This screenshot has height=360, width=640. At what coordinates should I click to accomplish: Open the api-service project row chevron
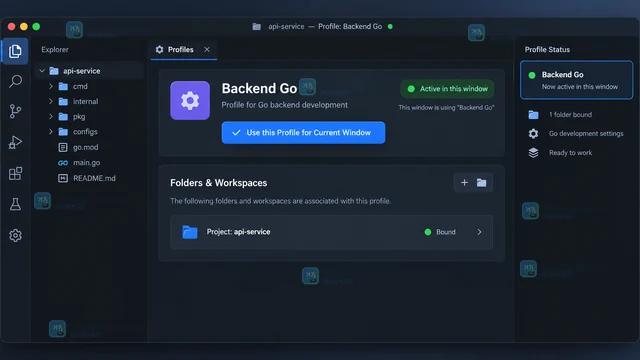(x=479, y=232)
